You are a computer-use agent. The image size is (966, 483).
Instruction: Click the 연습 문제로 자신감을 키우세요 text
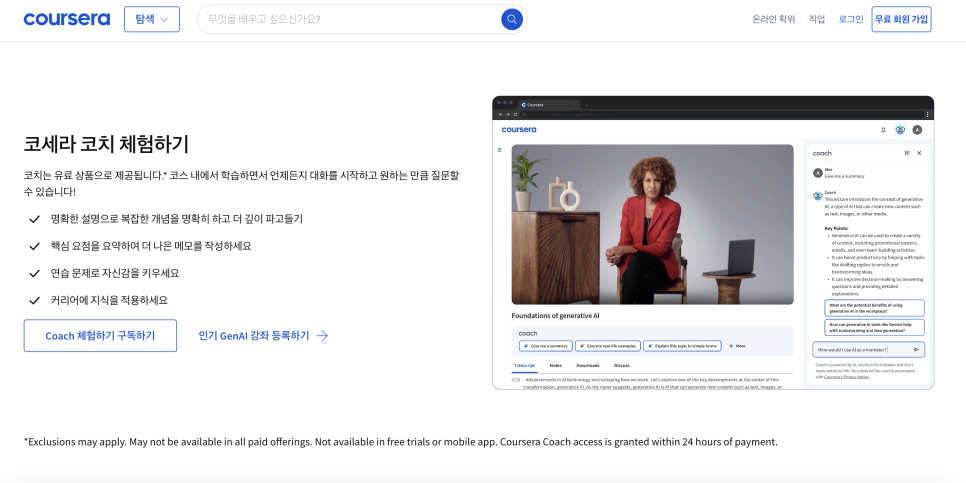pyautogui.click(x=115, y=273)
